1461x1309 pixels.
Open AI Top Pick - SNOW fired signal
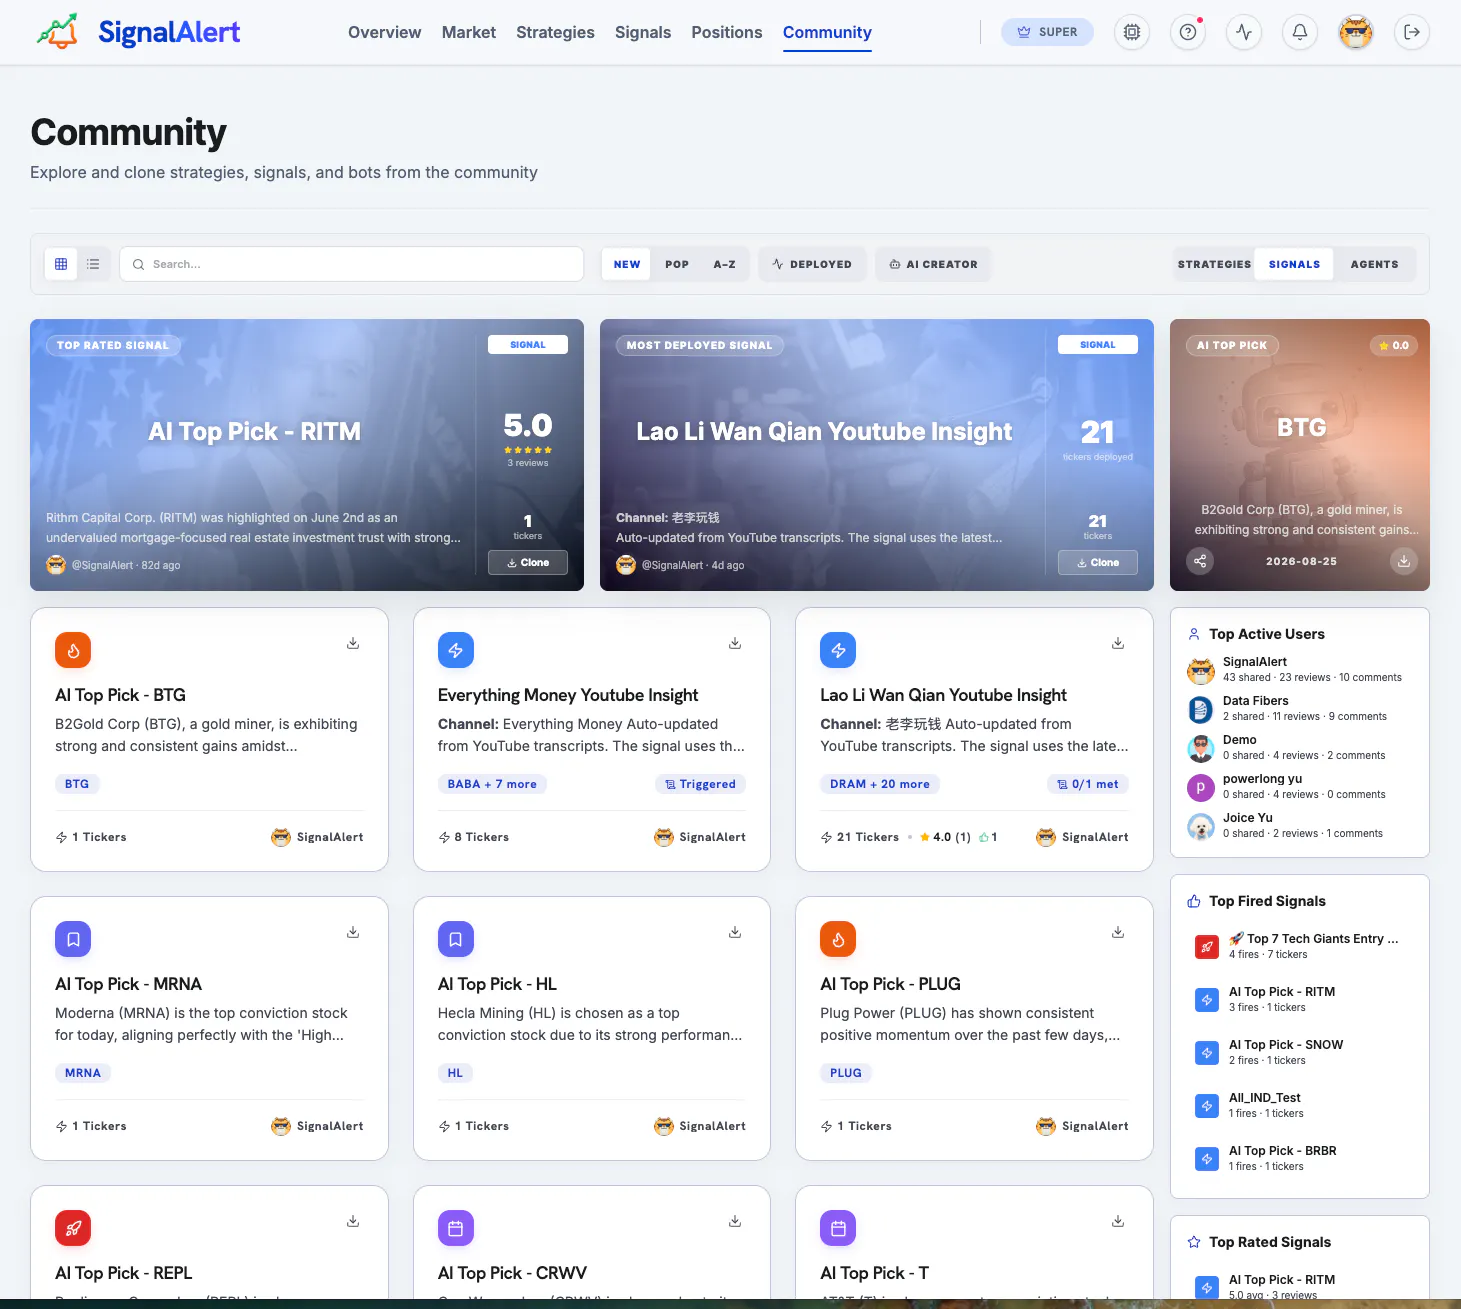[x=1300, y=1052]
